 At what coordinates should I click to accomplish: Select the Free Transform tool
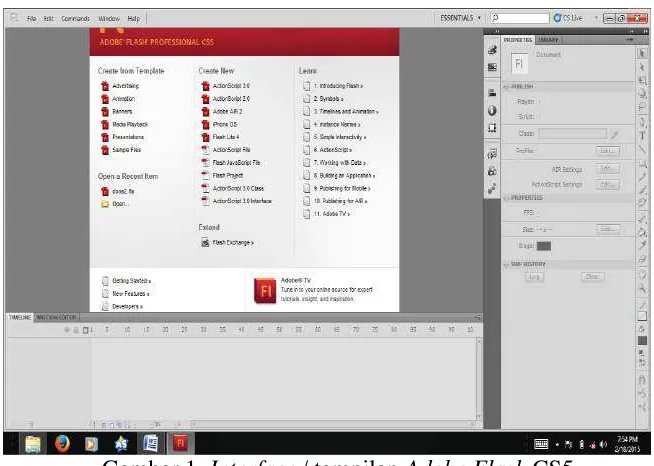[642, 80]
